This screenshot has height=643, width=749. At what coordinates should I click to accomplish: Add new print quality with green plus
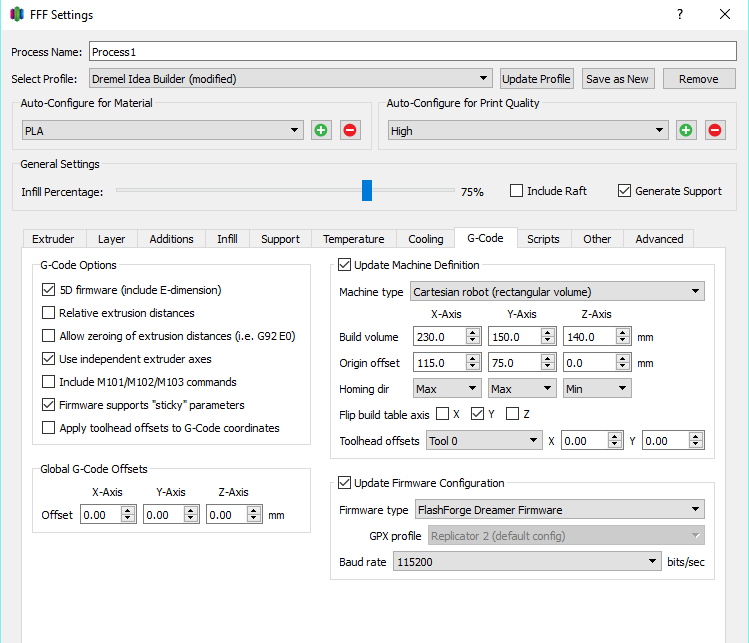pos(687,130)
